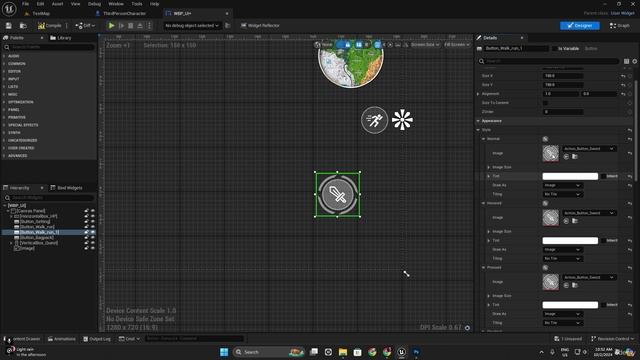Toggle Inherit checkbox for Normal tint
The height and width of the screenshot is (360, 640).
click(x=603, y=176)
